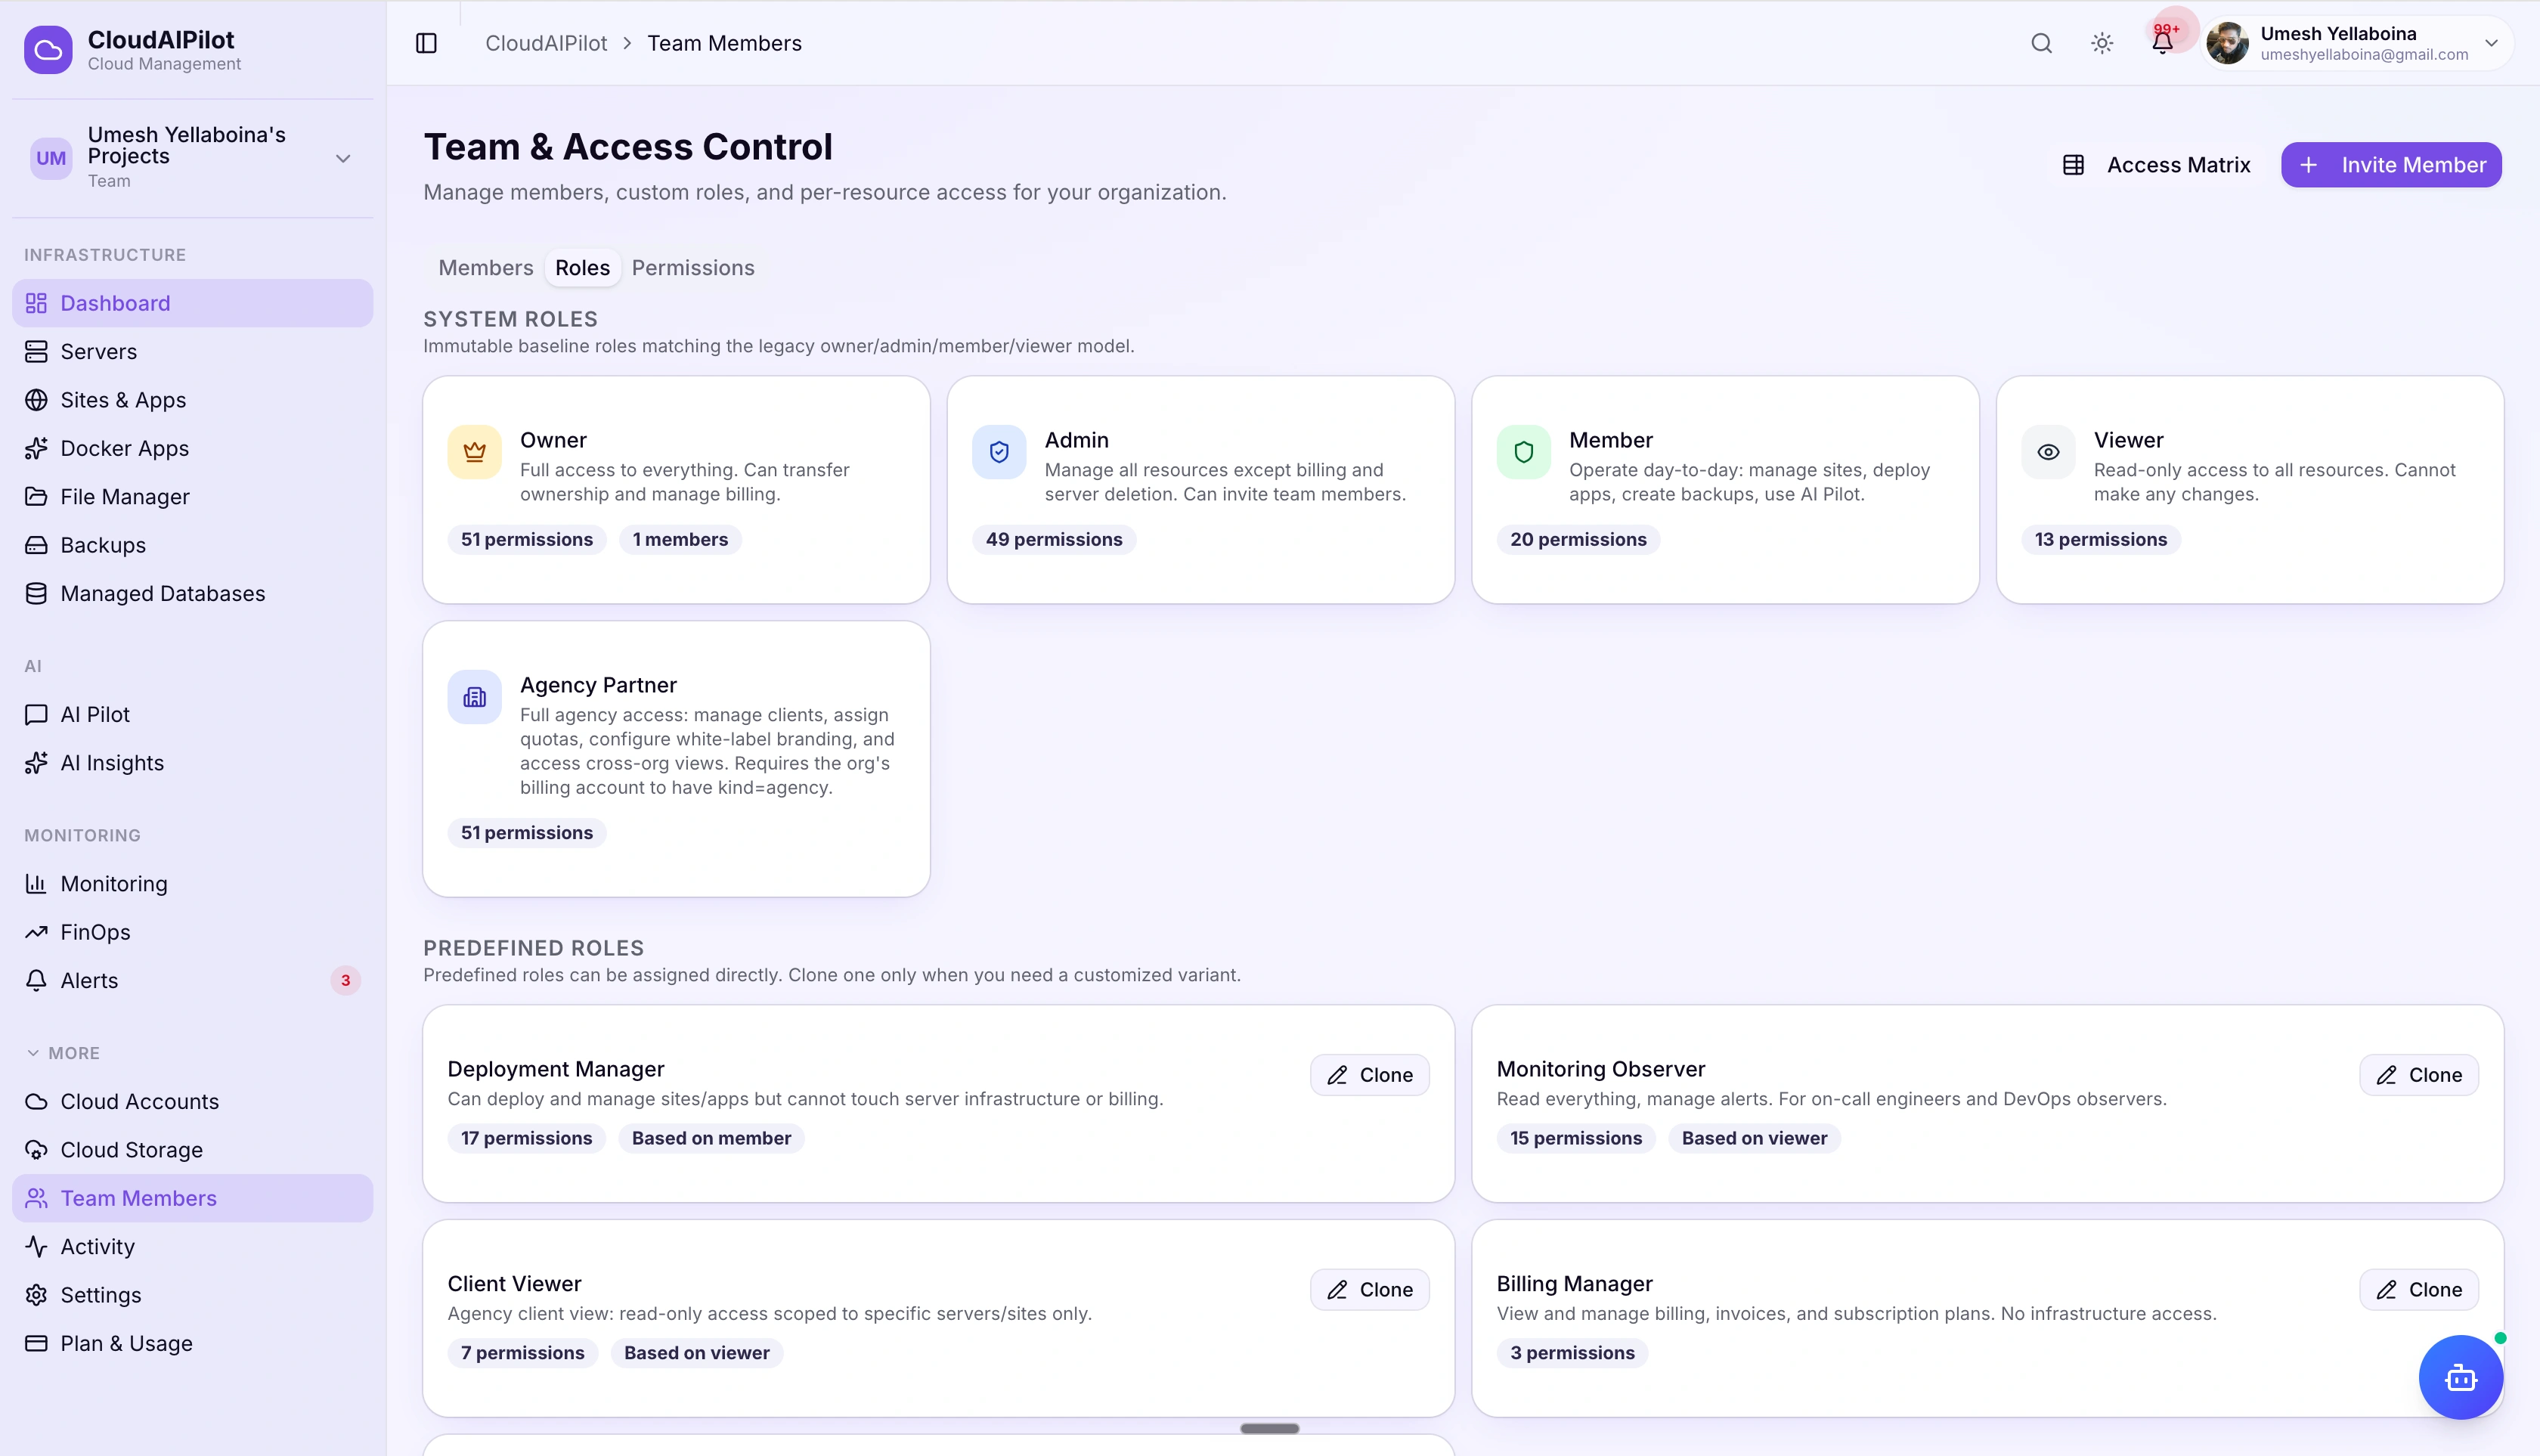
Task: Clone the Monitoring Observer role
Action: 2418,1075
